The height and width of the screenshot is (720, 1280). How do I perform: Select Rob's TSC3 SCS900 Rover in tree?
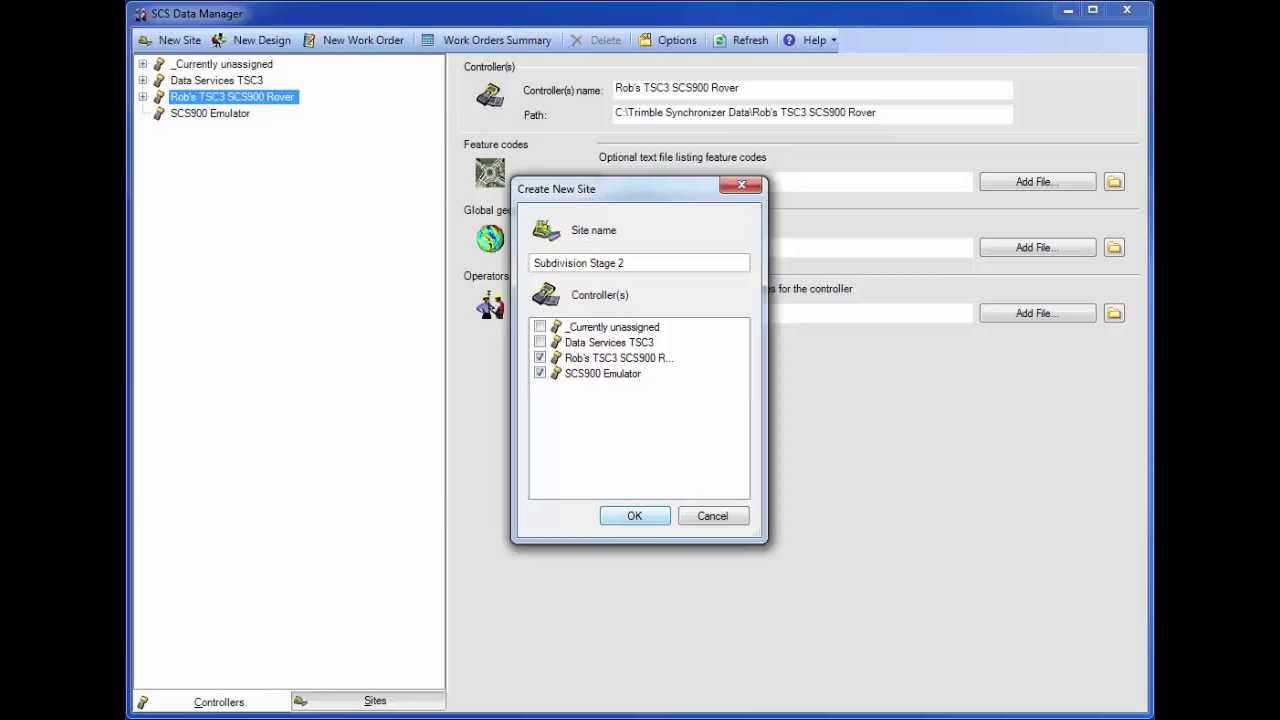(x=232, y=97)
